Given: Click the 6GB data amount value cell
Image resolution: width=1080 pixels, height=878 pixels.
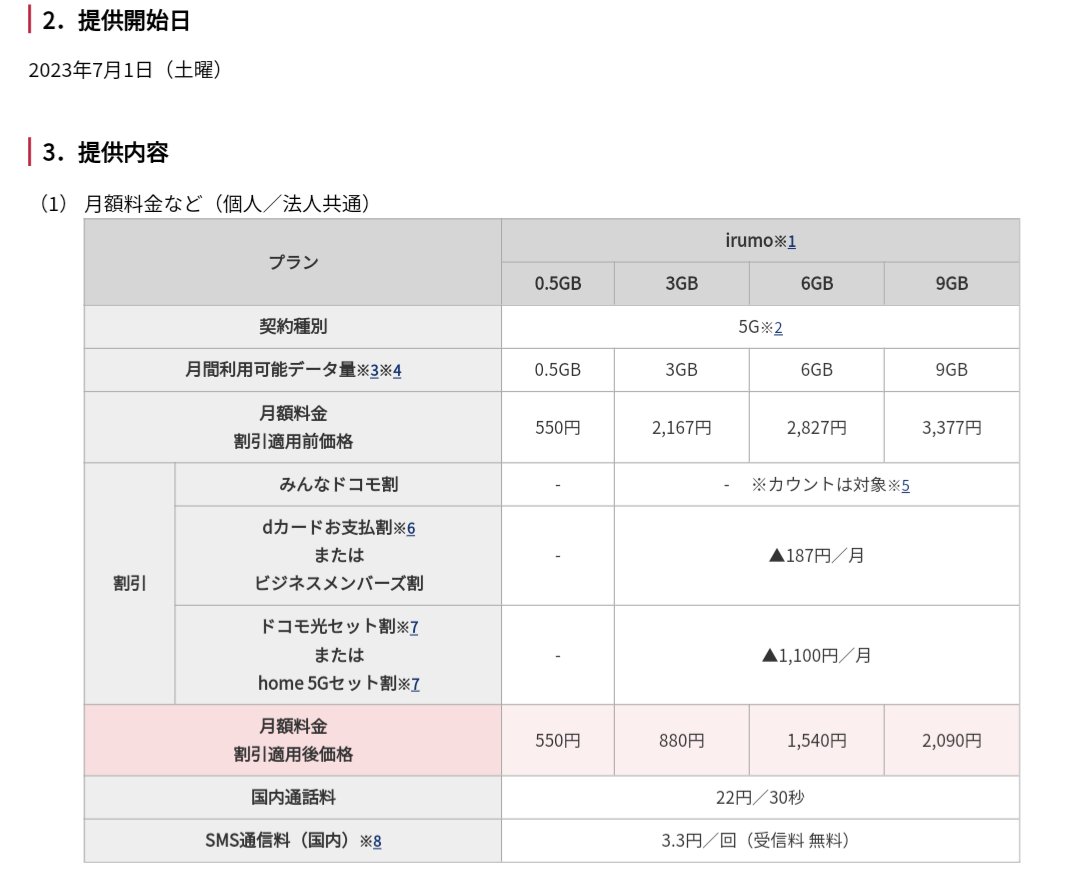Looking at the screenshot, I should click(x=817, y=370).
